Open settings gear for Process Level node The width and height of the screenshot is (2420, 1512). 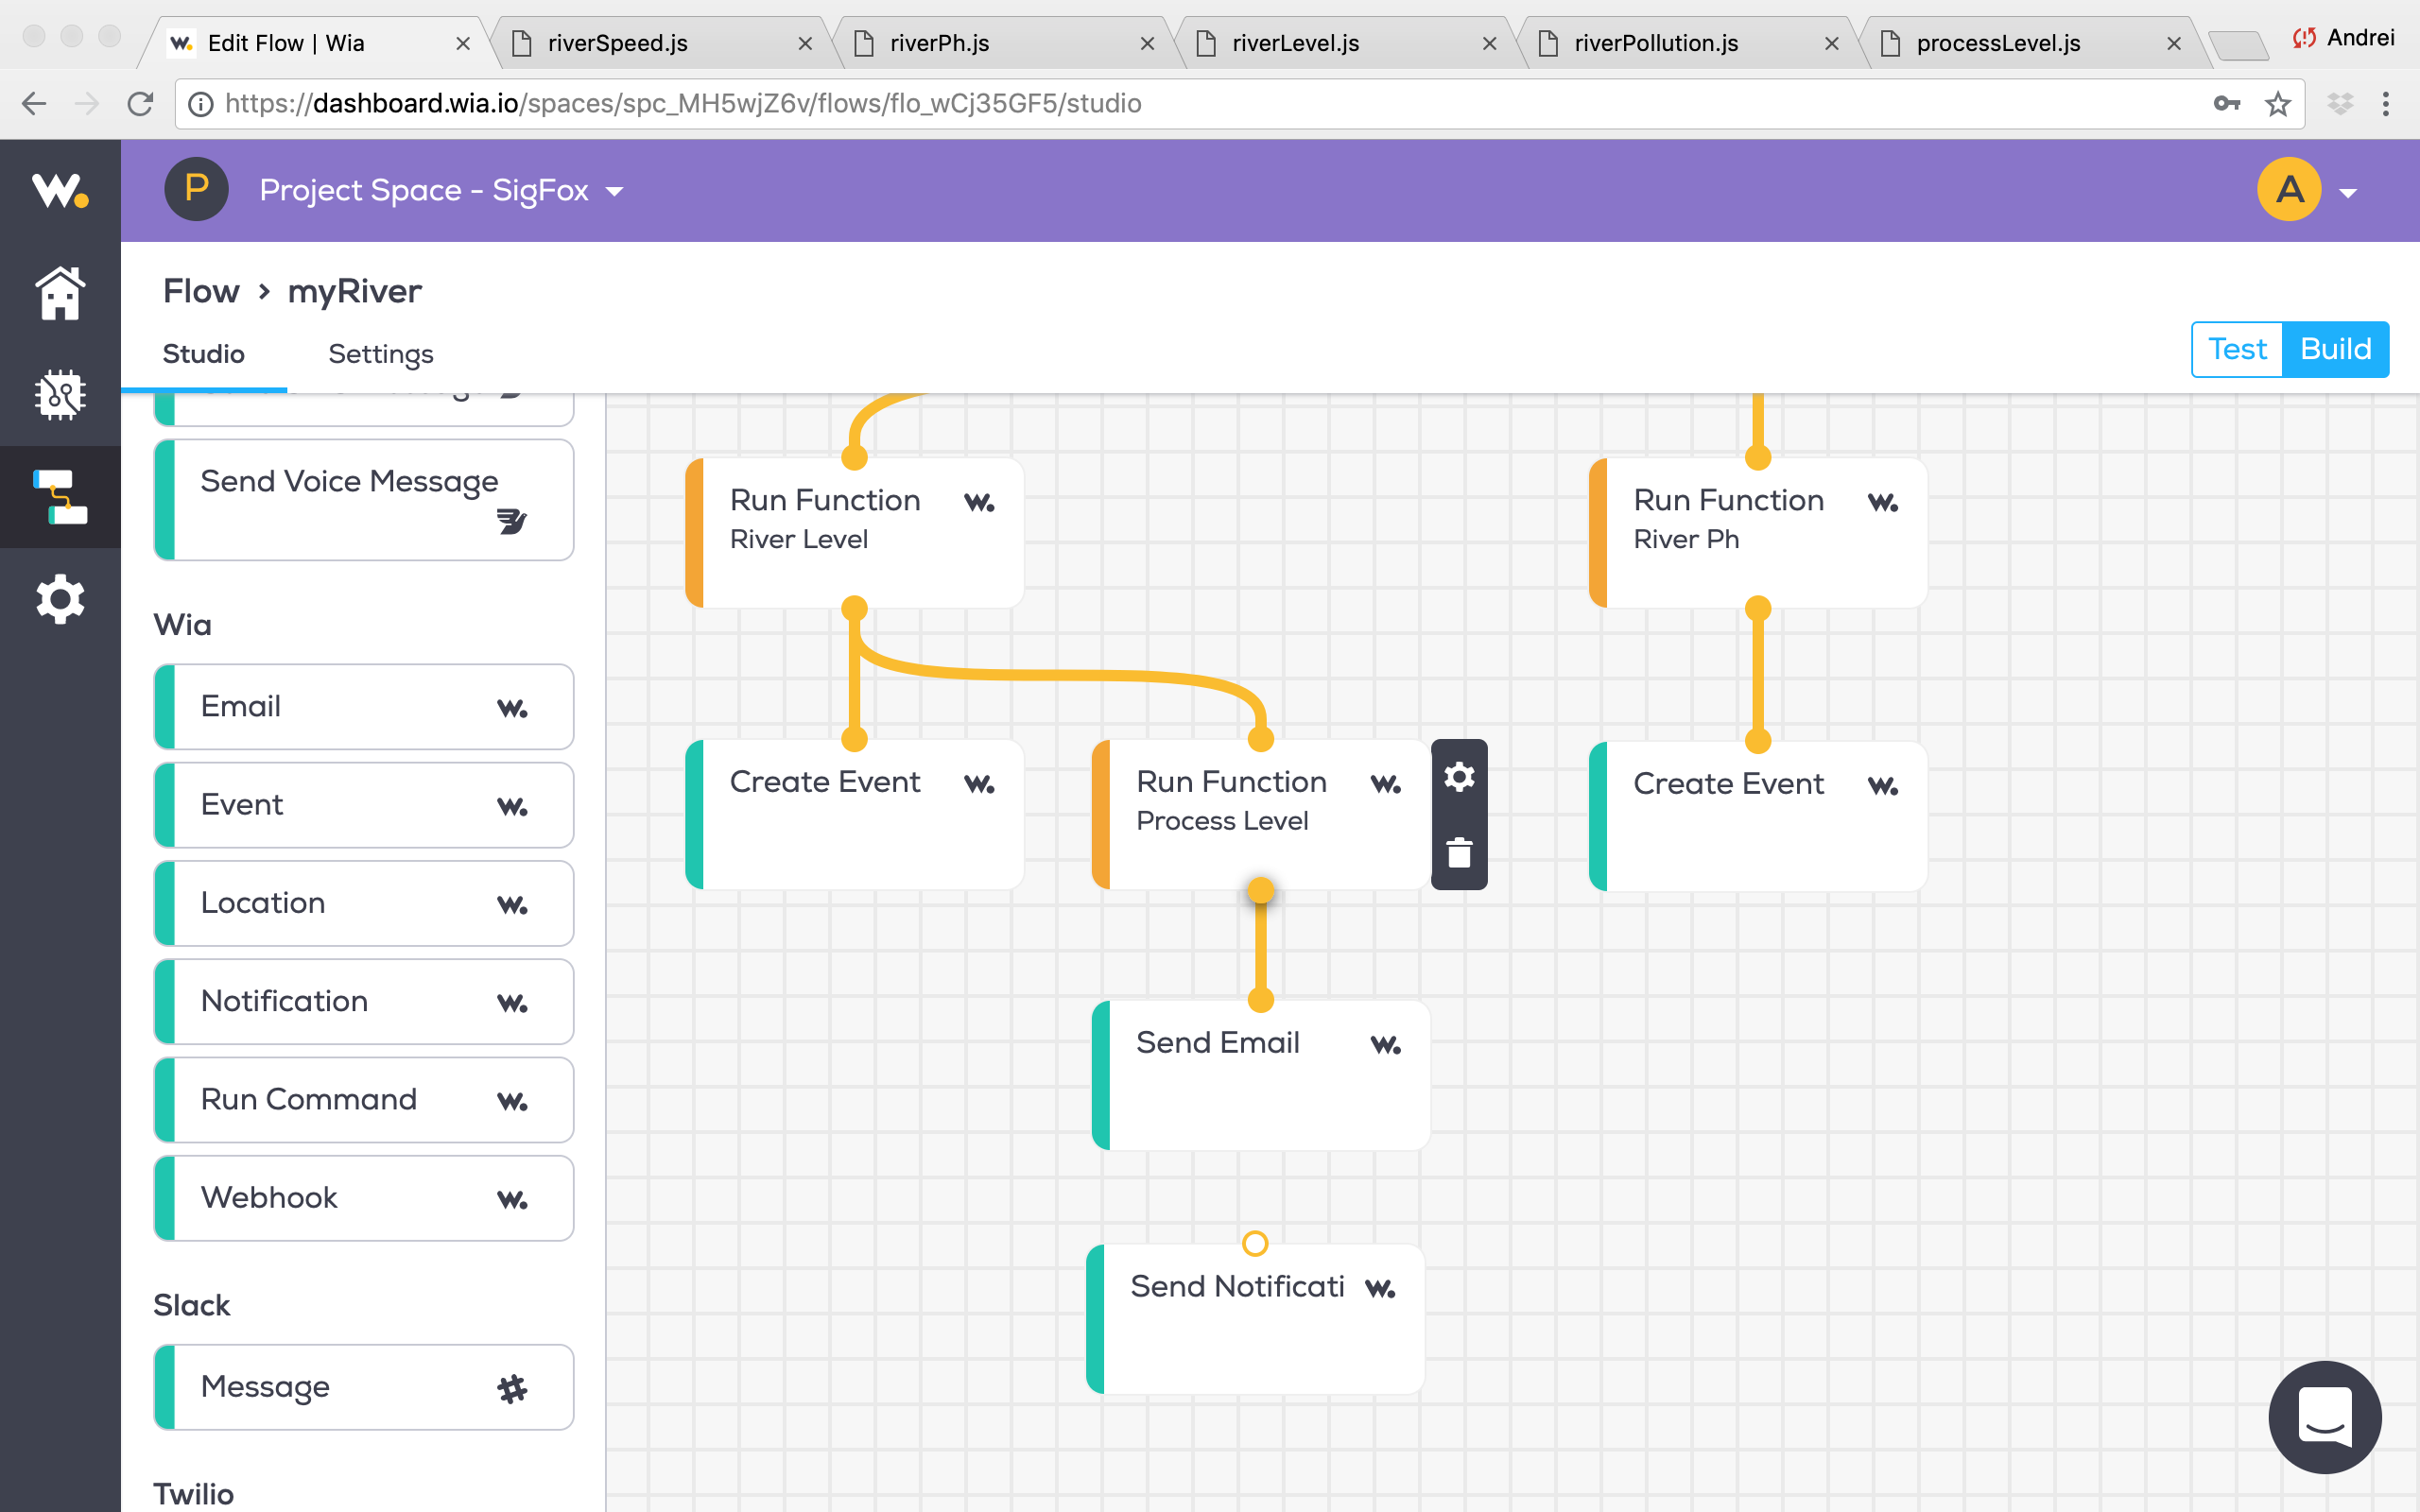1459,777
